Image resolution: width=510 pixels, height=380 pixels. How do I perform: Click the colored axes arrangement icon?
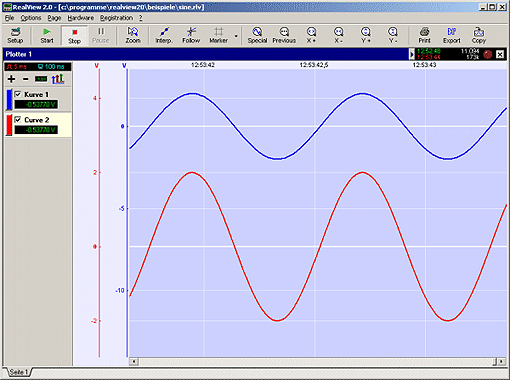point(58,79)
